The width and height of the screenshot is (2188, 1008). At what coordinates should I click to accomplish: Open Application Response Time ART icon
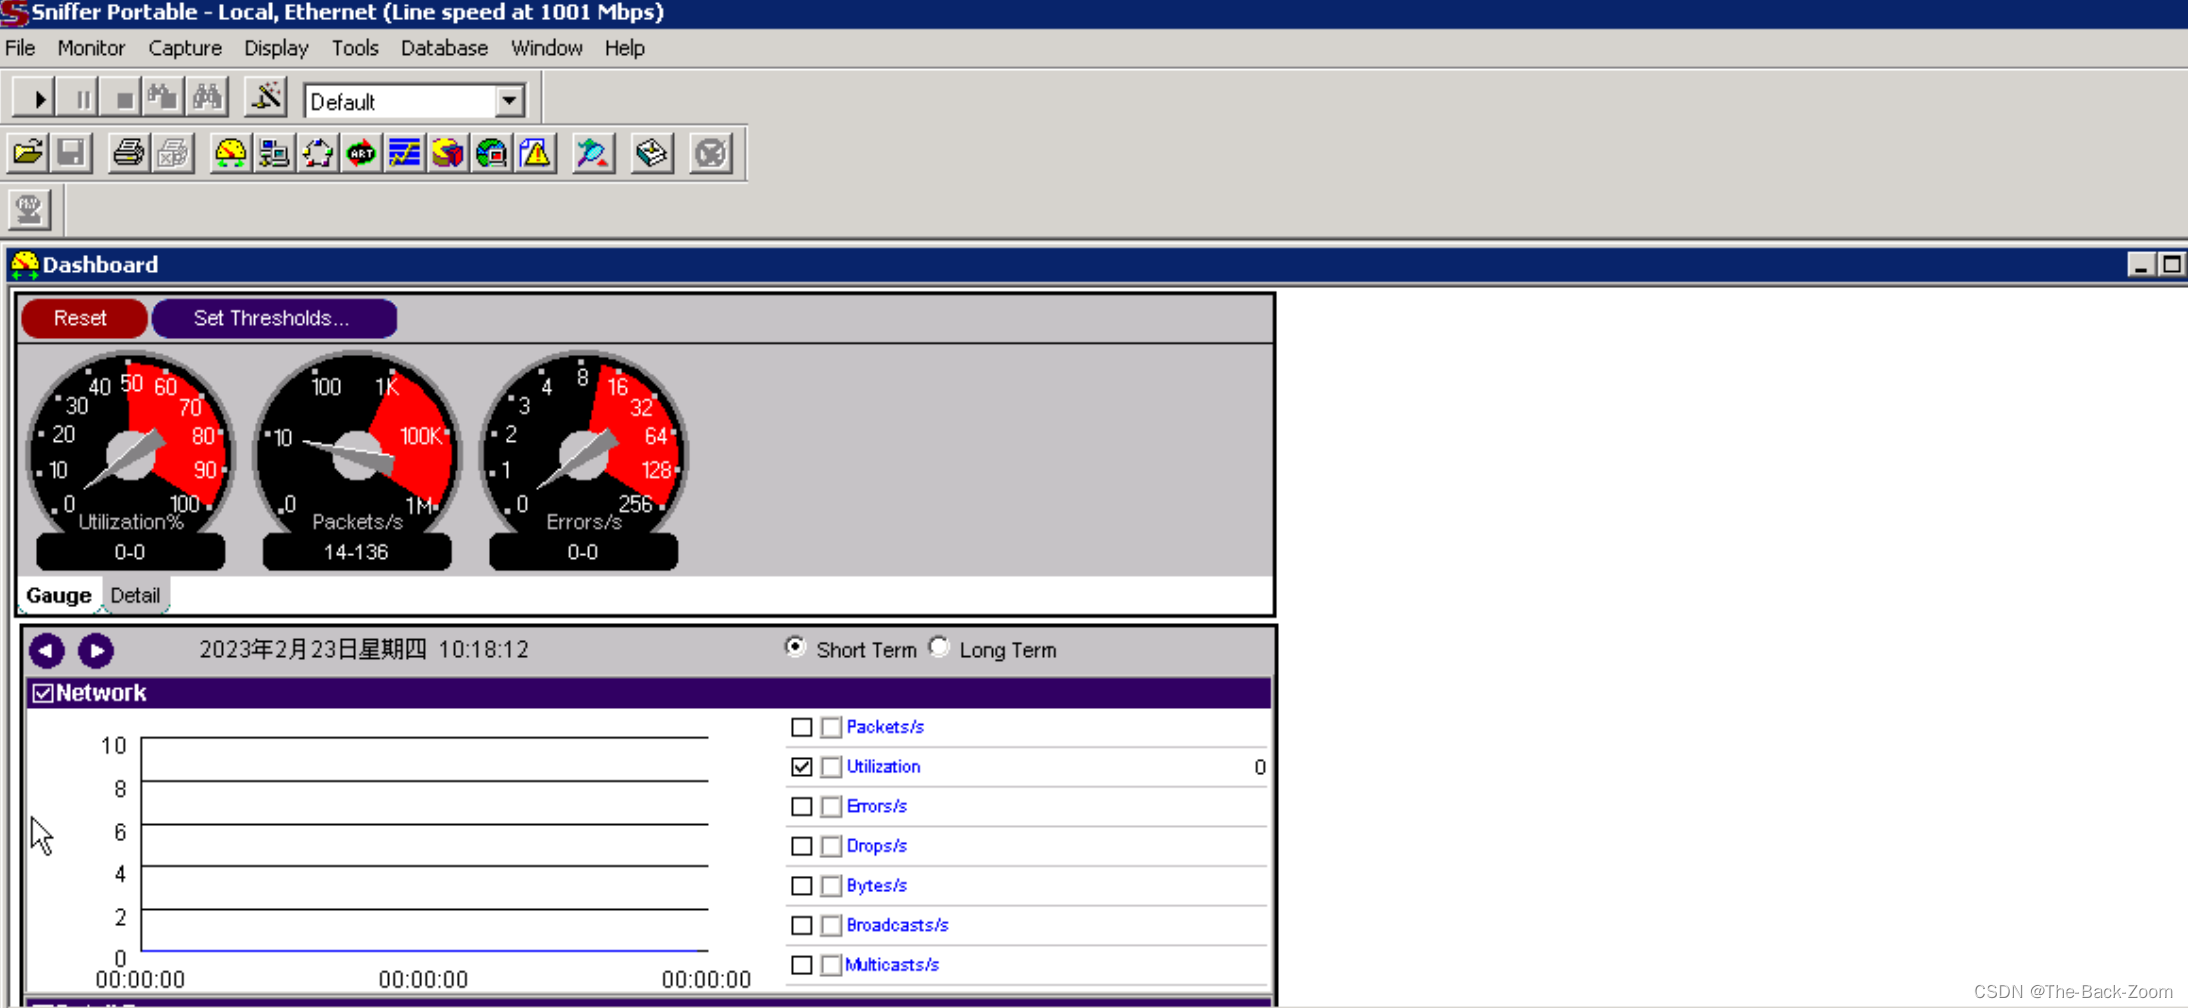(361, 153)
